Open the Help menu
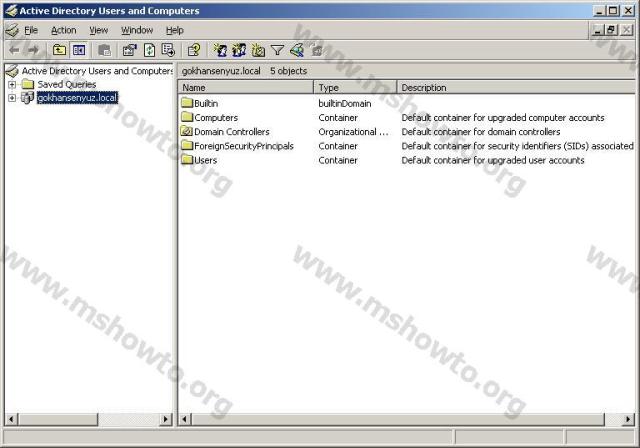 175,30
